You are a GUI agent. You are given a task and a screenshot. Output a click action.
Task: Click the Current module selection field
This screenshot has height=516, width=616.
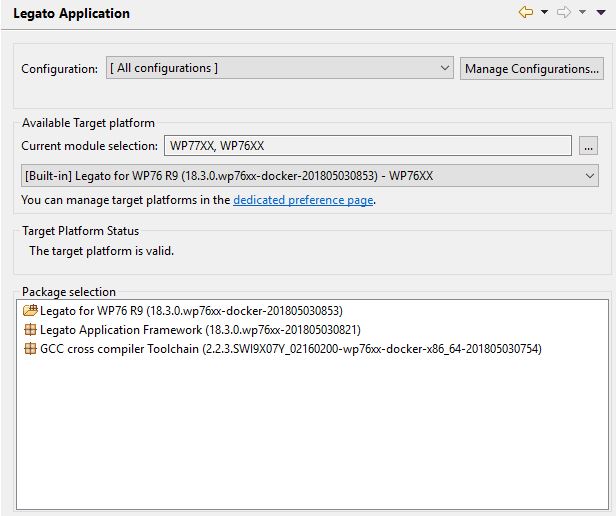tap(368, 146)
